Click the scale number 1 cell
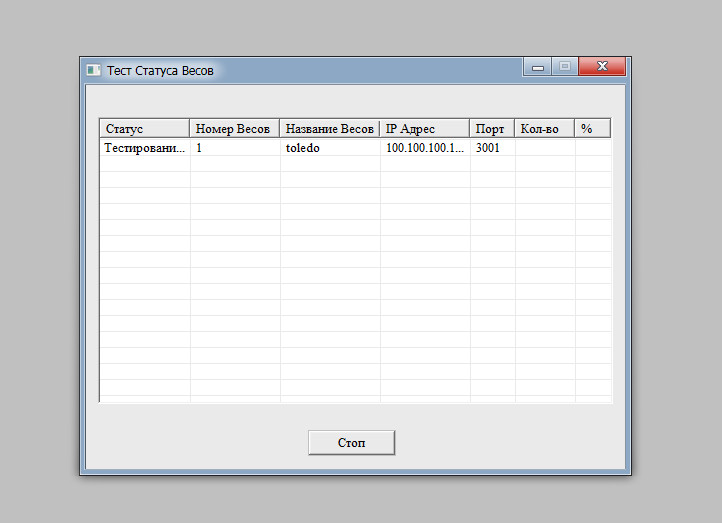 [x=234, y=148]
